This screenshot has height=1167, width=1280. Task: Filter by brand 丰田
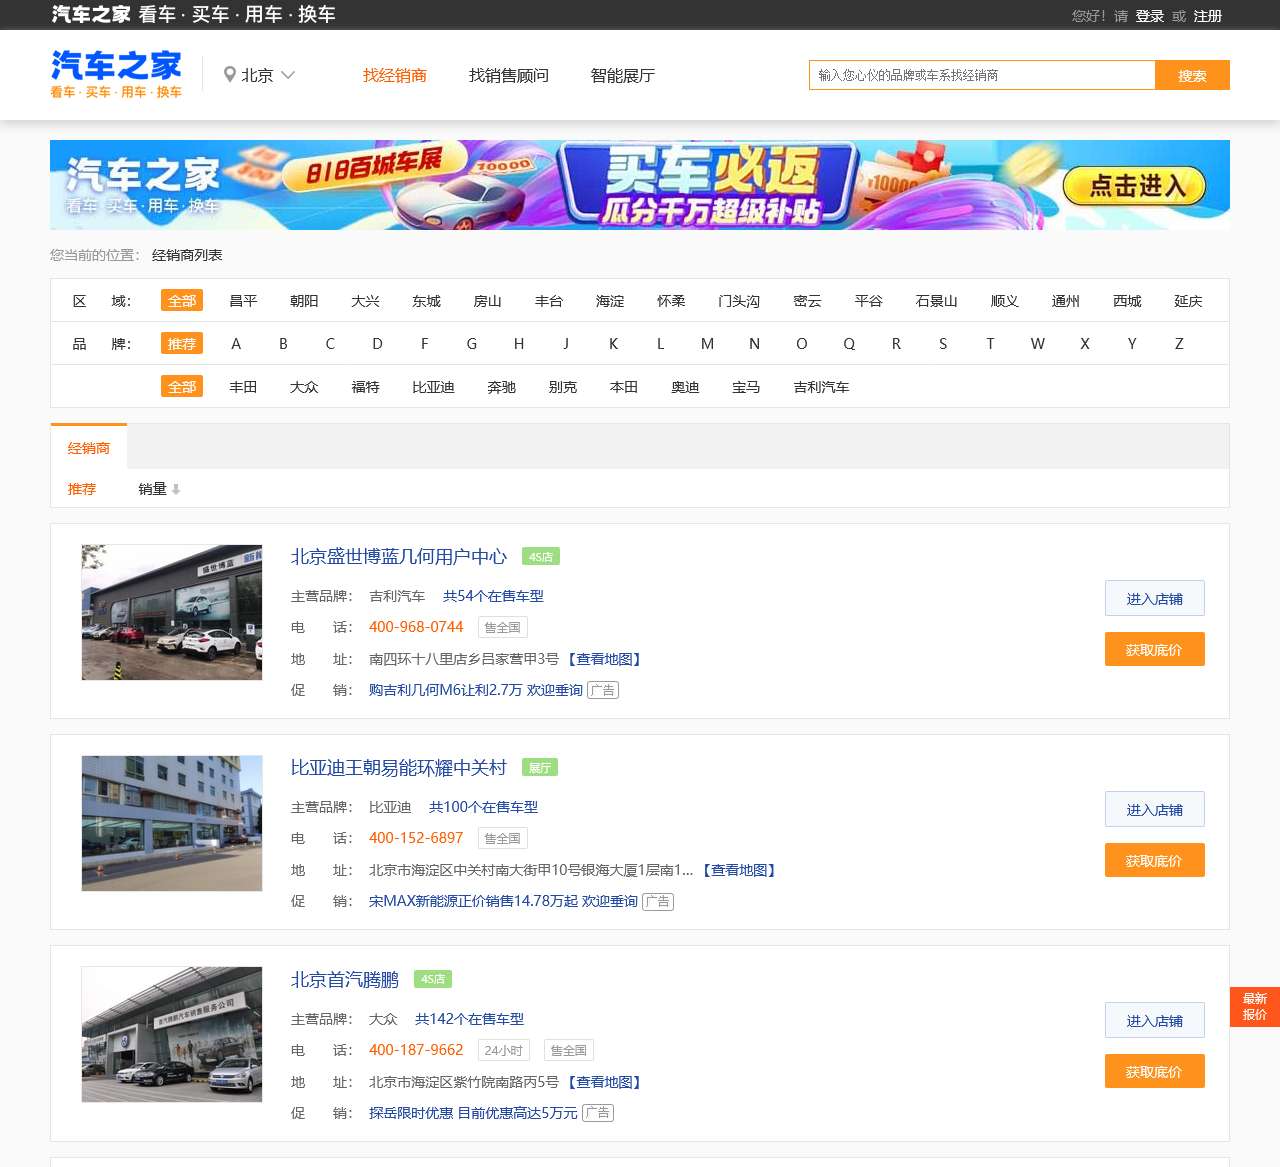[x=243, y=387]
